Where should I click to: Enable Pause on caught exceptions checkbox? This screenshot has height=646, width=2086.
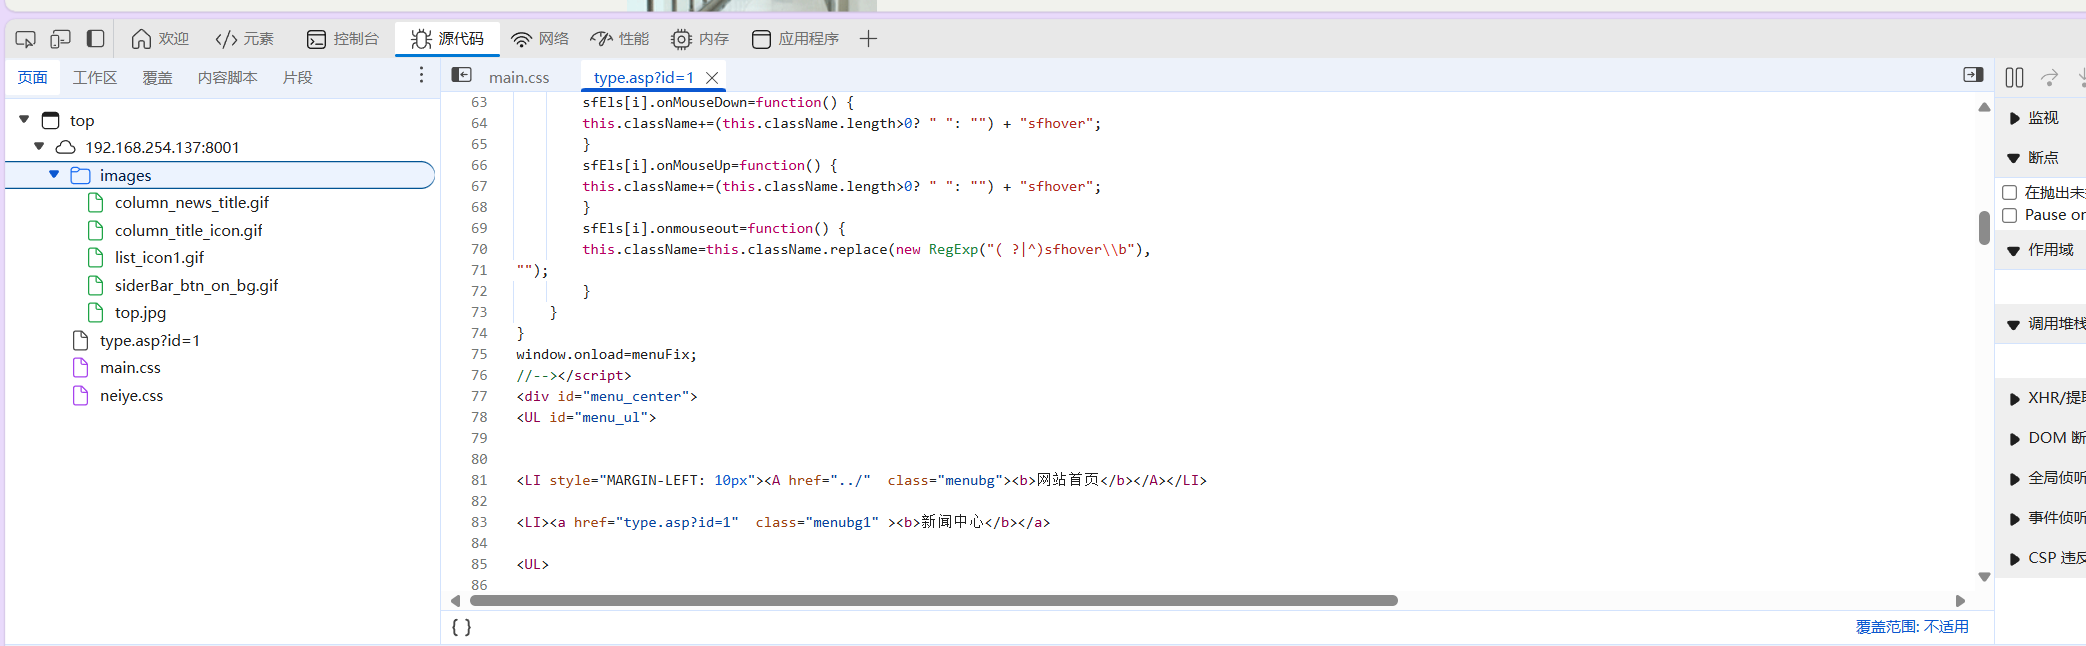click(x=2010, y=215)
